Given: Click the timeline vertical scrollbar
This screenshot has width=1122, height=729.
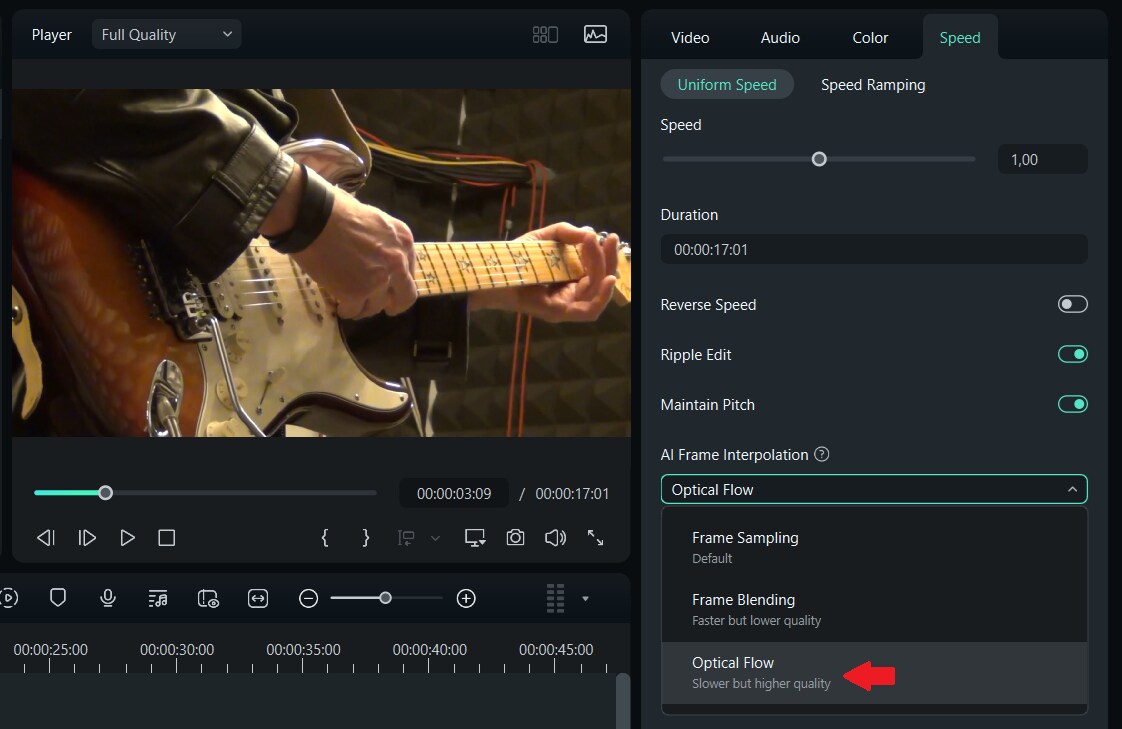Looking at the screenshot, I should (623, 700).
